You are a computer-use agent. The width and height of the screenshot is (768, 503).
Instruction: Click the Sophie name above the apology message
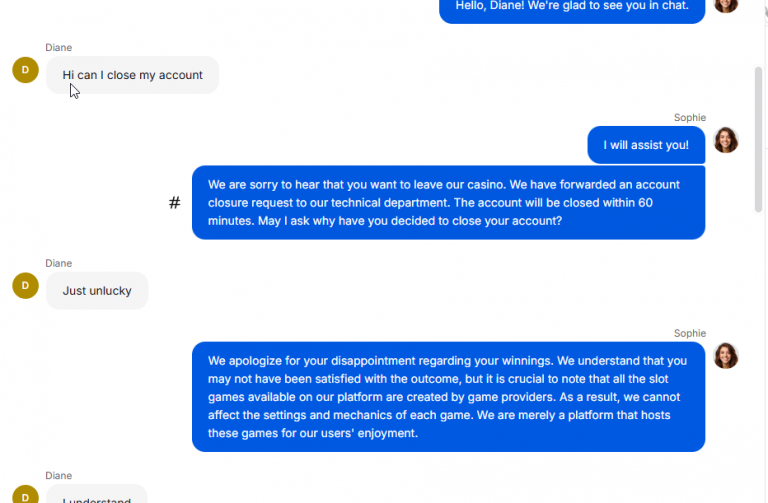[x=690, y=333]
